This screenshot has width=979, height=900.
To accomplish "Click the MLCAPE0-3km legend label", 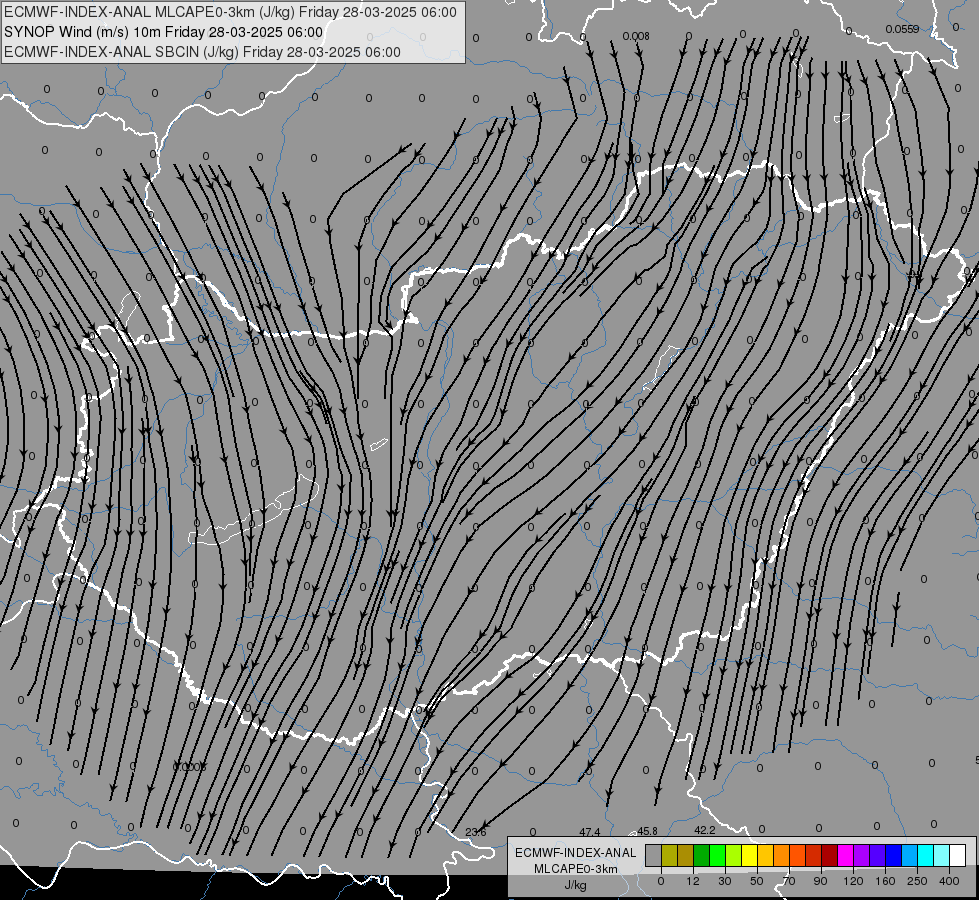I will coord(576,869).
